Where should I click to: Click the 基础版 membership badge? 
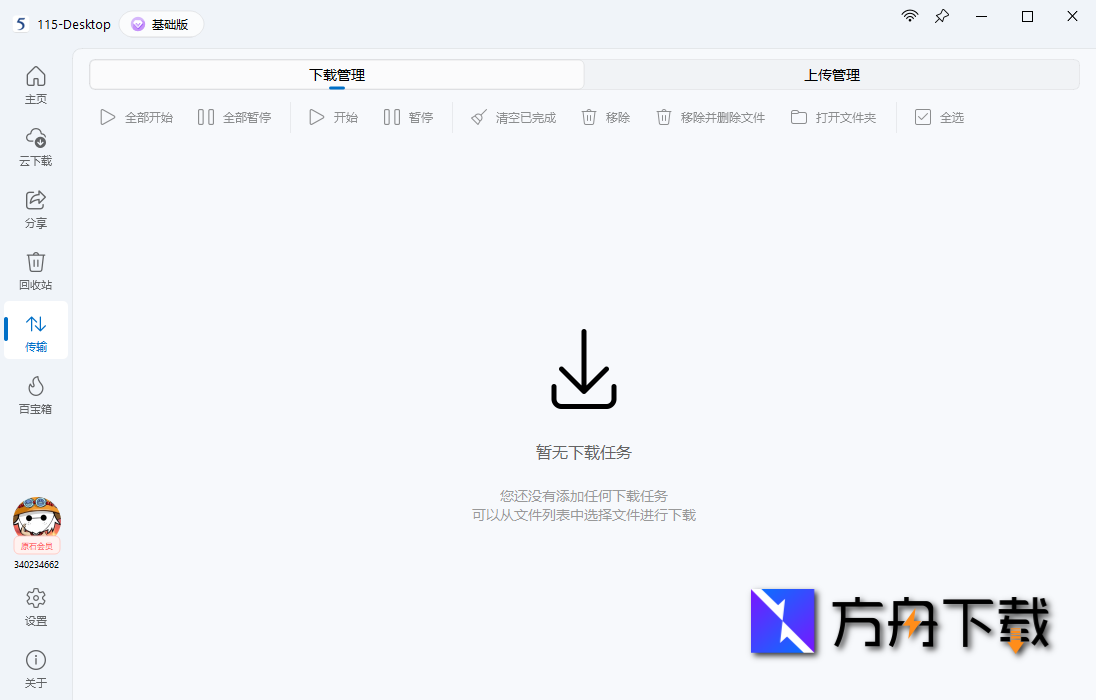point(161,24)
